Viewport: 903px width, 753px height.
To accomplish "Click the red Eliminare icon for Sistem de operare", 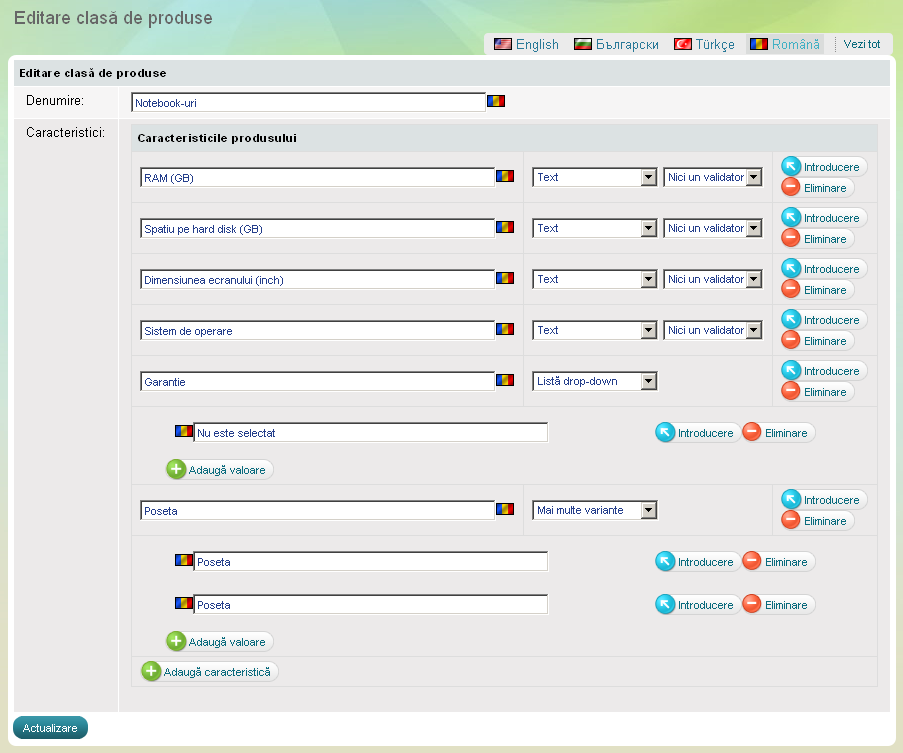I will [791, 340].
